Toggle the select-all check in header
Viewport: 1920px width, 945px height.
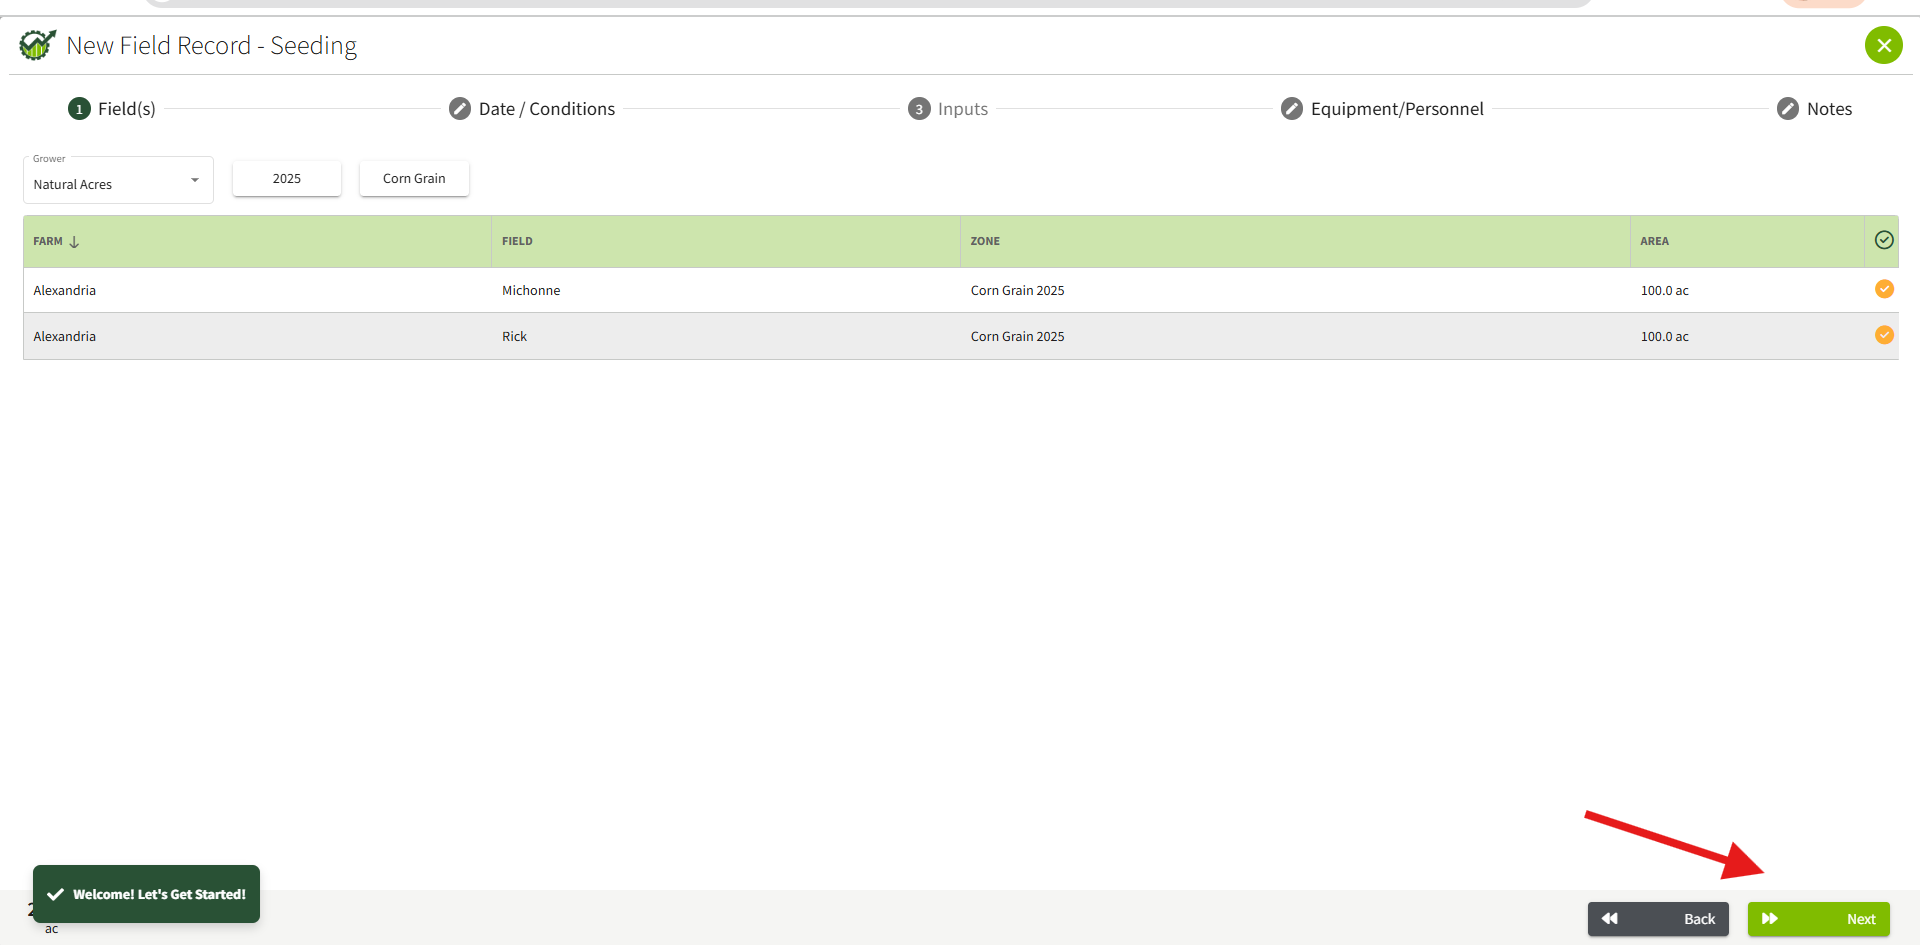1884,240
